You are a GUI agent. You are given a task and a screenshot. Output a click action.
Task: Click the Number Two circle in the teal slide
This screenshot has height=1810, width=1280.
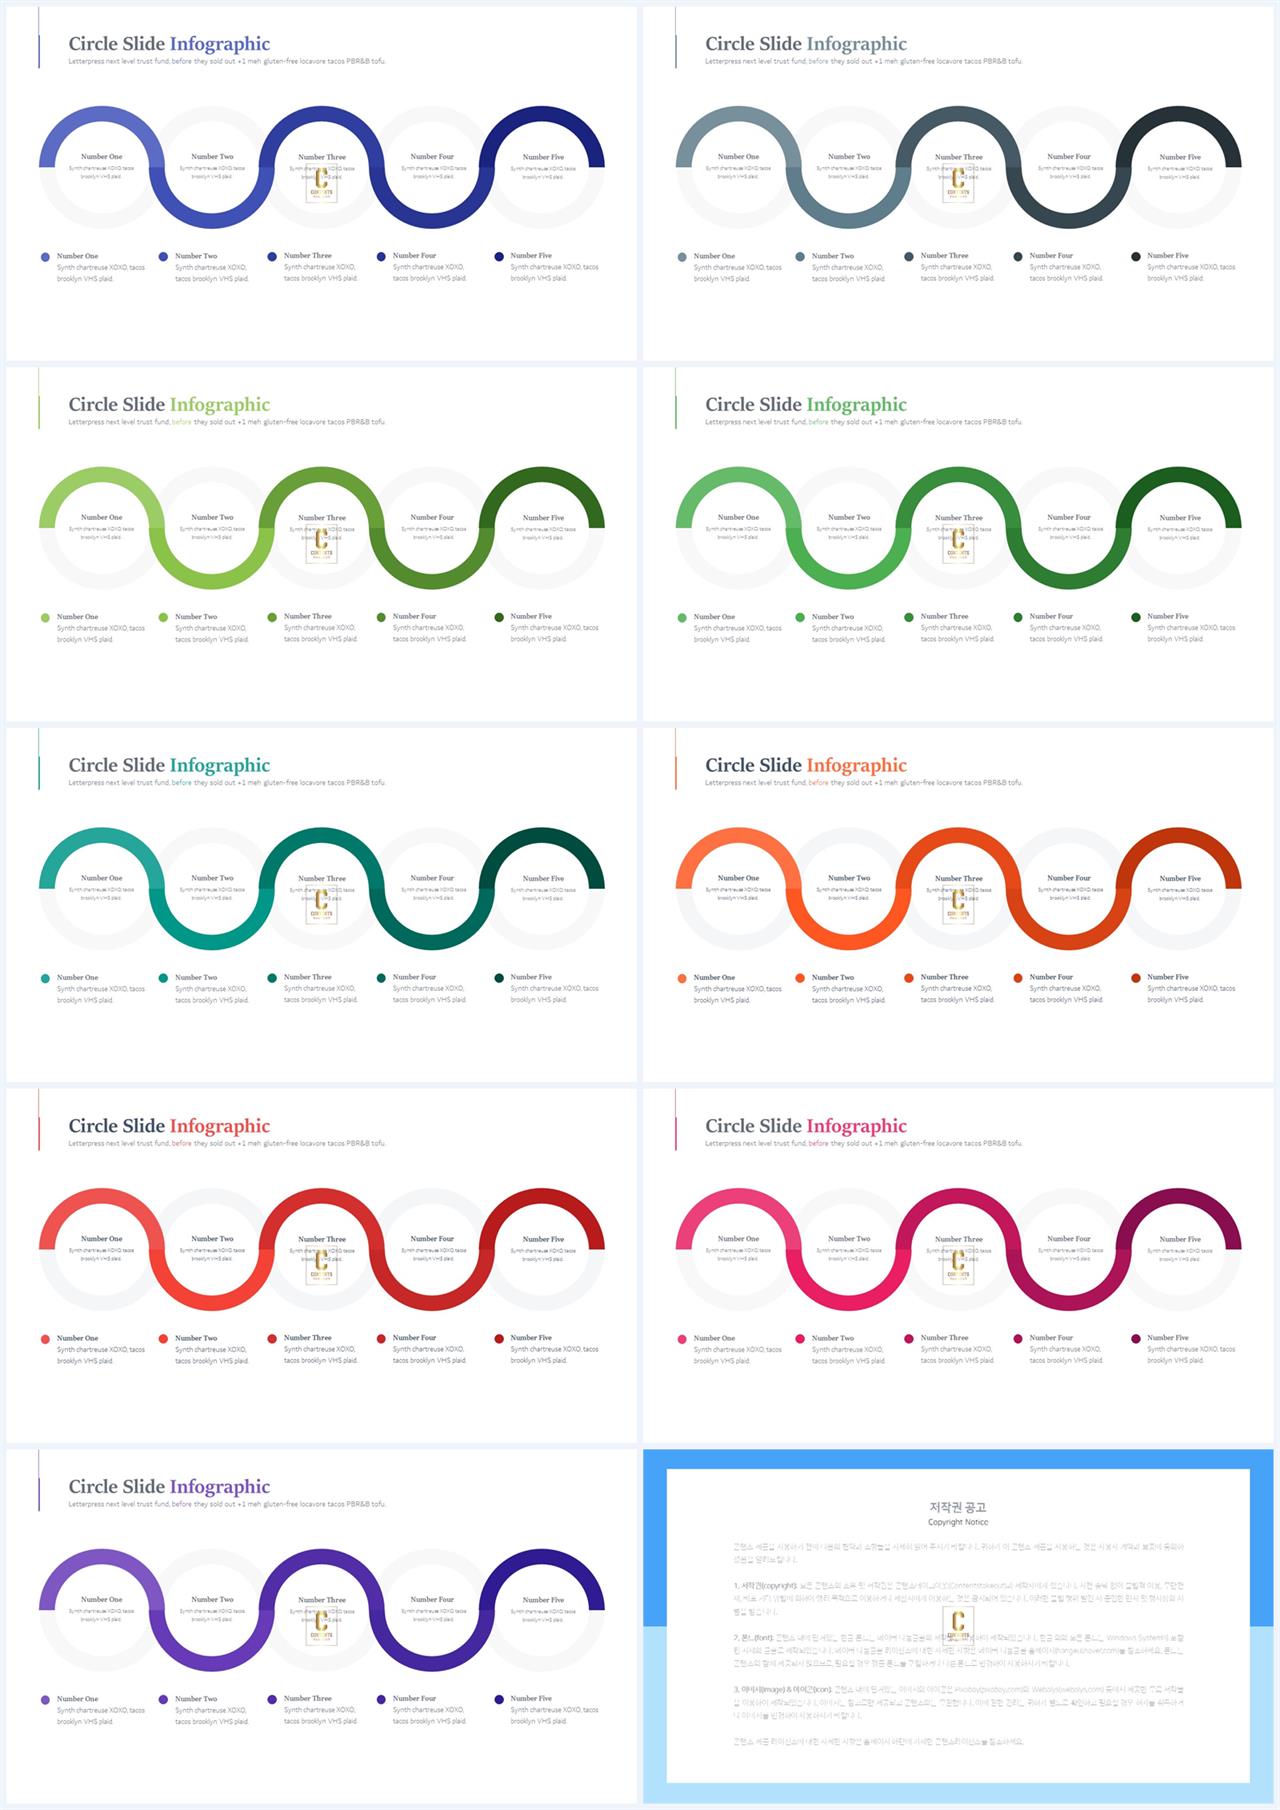pos(212,888)
